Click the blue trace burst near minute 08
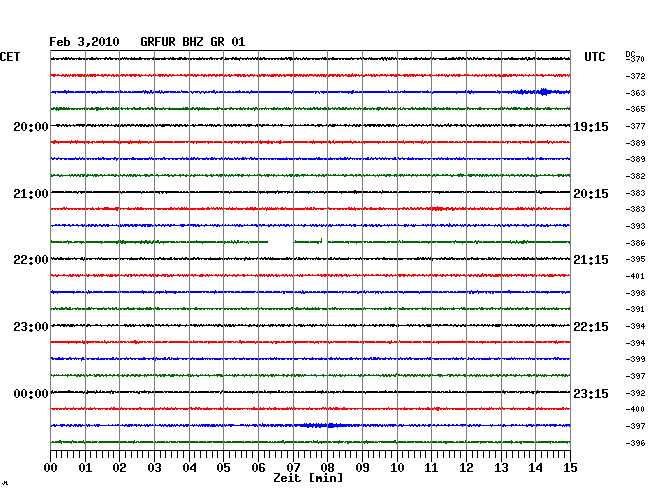The height and width of the screenshot is (494, 650). point(325,425)
